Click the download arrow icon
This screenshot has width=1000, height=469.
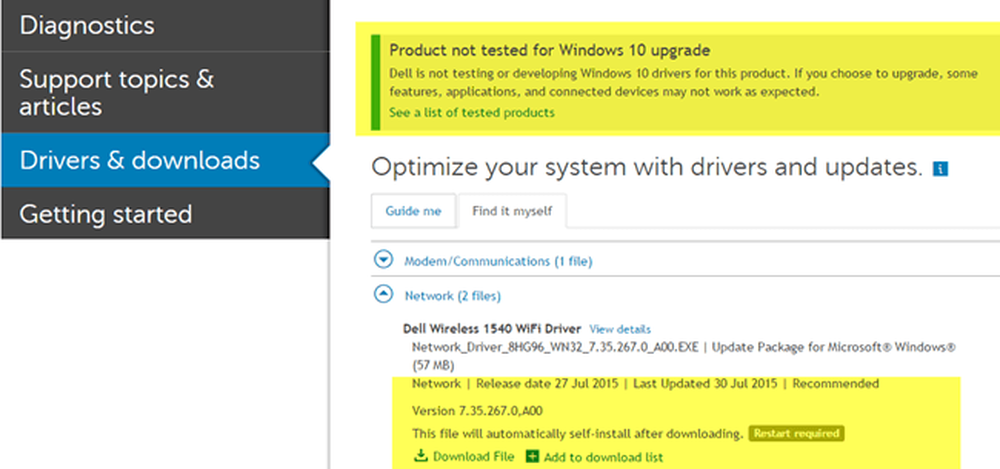tap(420, 456)
